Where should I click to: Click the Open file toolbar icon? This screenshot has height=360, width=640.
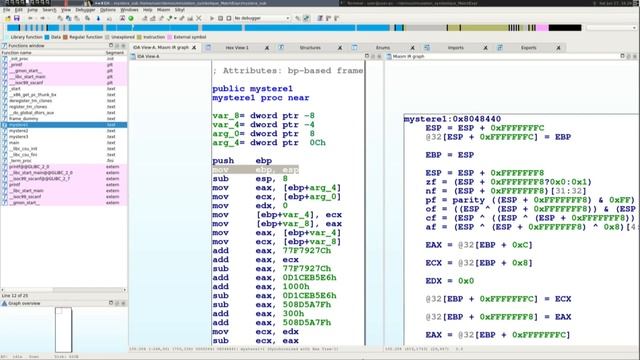[x=8, y=18]
